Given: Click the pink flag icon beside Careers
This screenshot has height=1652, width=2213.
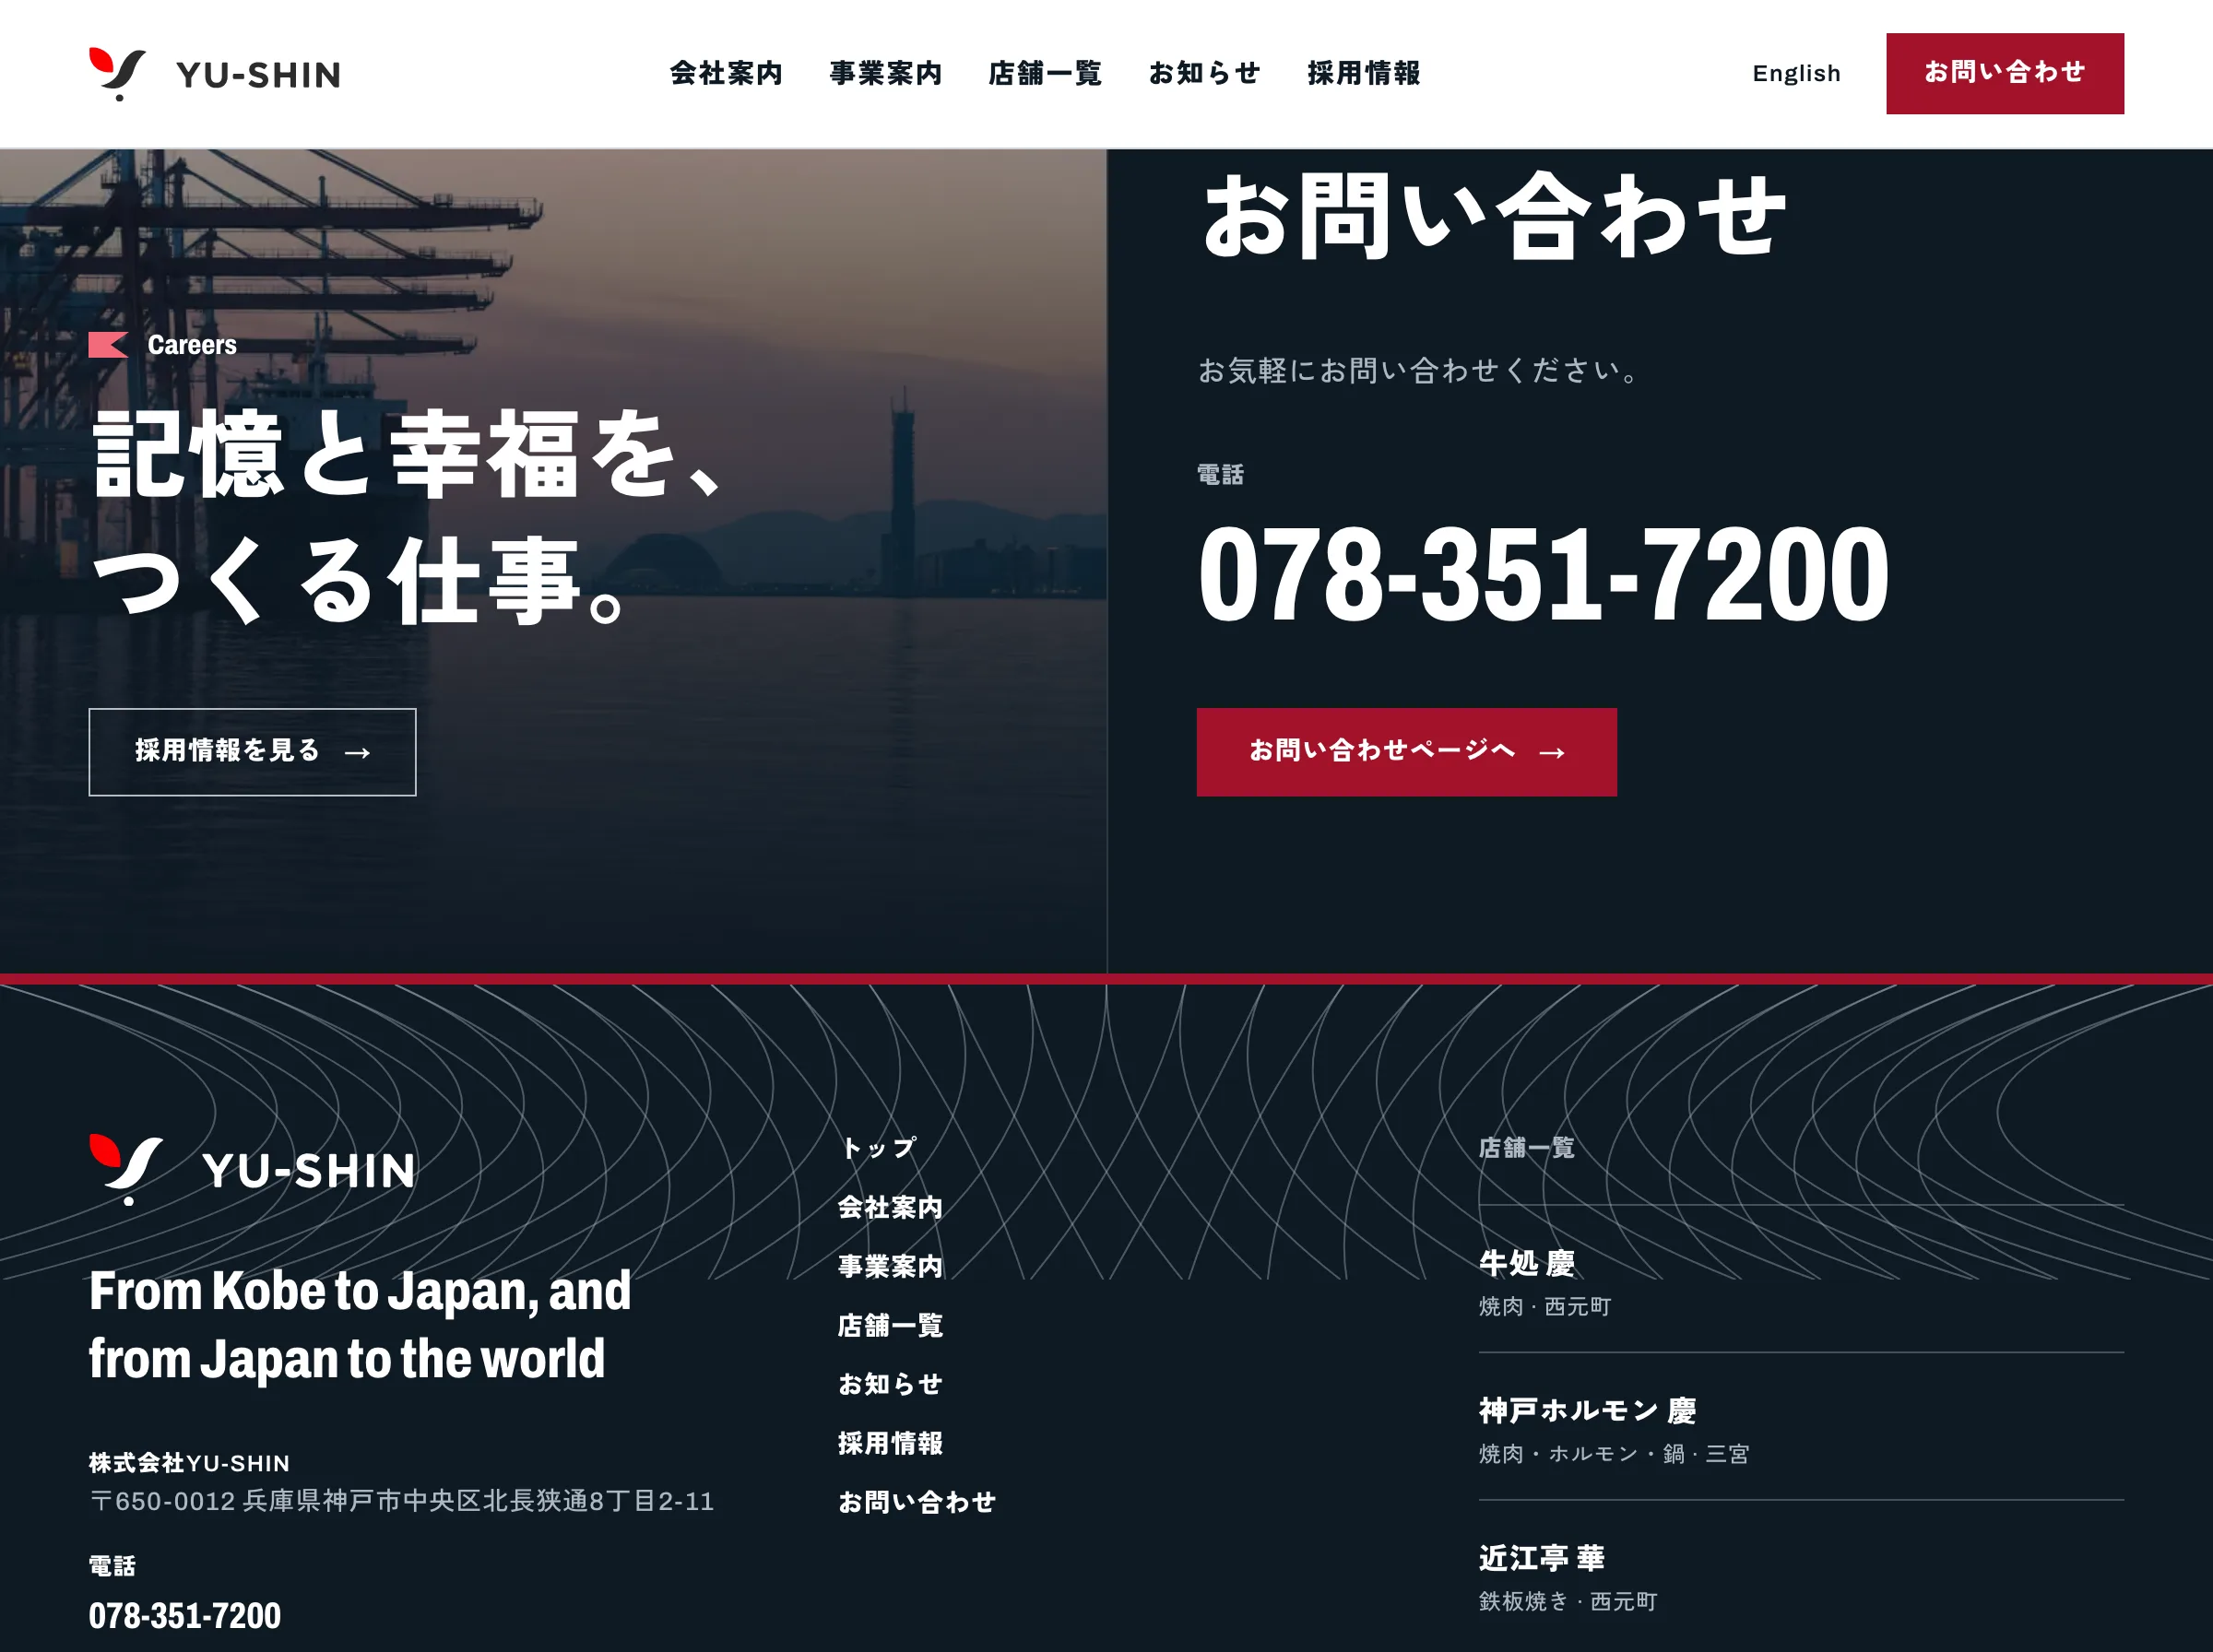Looking at the screenshot, I should pos(108,345).
